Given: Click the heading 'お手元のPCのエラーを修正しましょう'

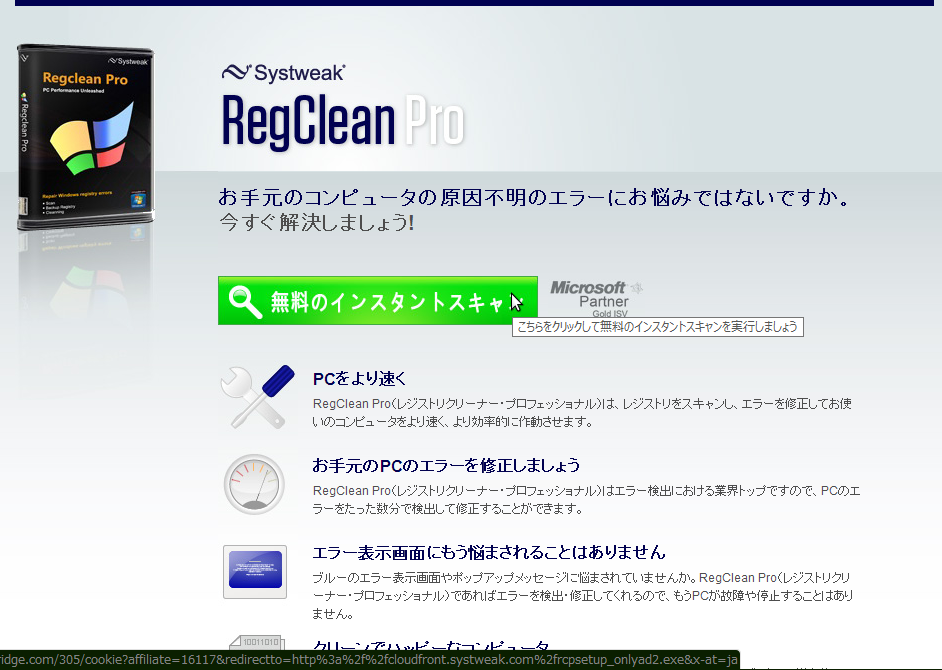Looking at the screenshot, I should [446, 465].
